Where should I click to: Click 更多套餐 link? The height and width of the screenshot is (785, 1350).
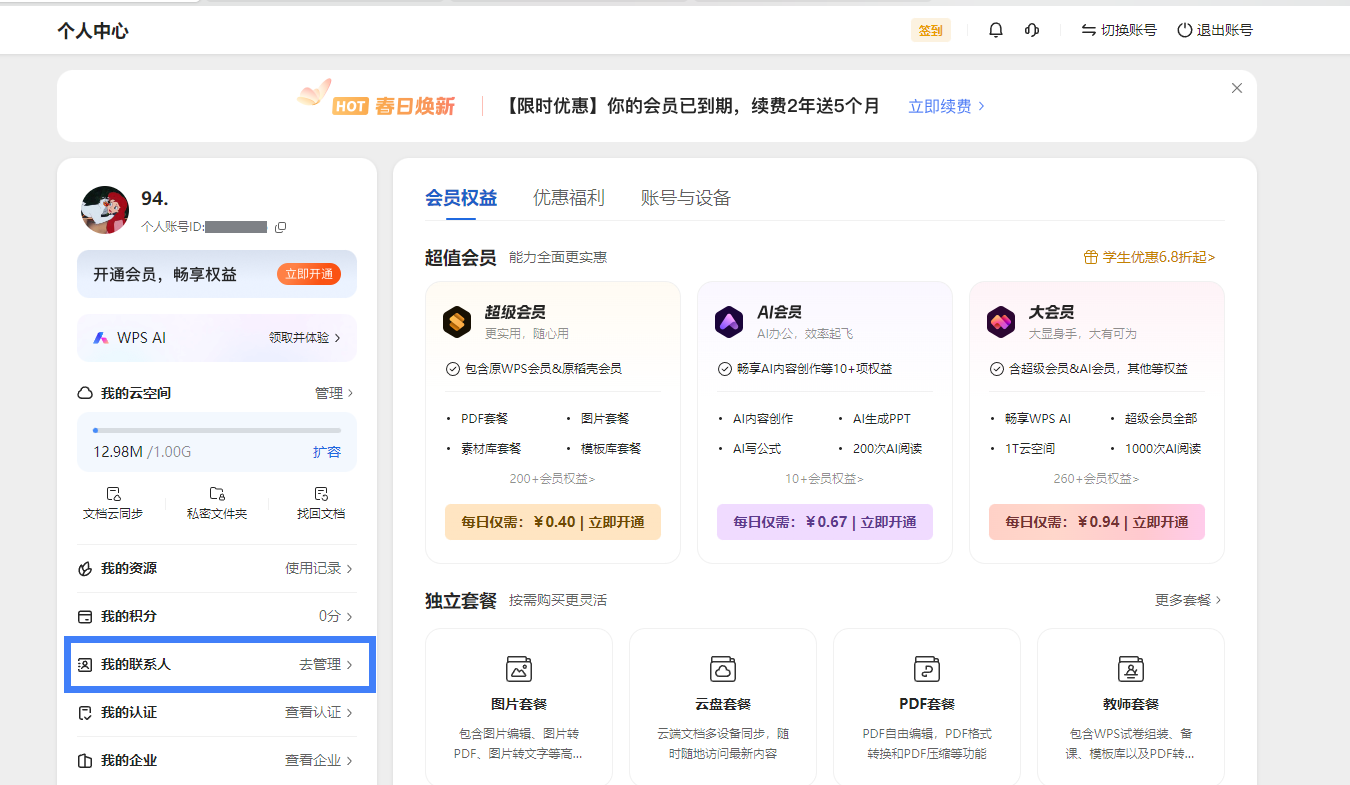pyautogui.click(x=1188, y=600)
